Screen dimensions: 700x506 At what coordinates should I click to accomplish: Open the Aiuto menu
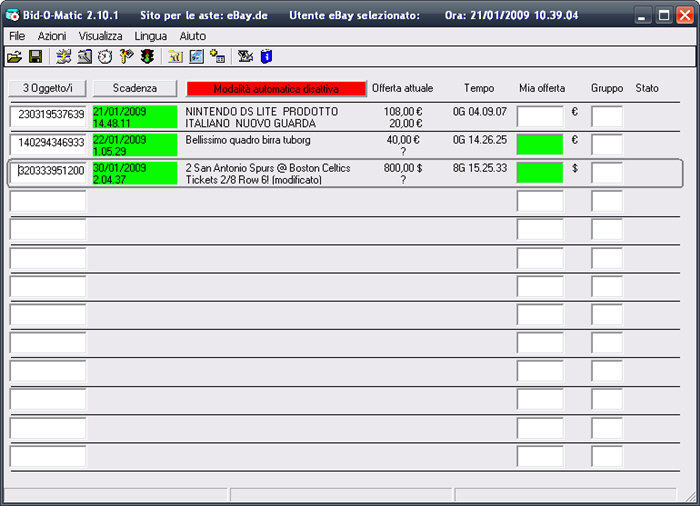tap(193, 36)
